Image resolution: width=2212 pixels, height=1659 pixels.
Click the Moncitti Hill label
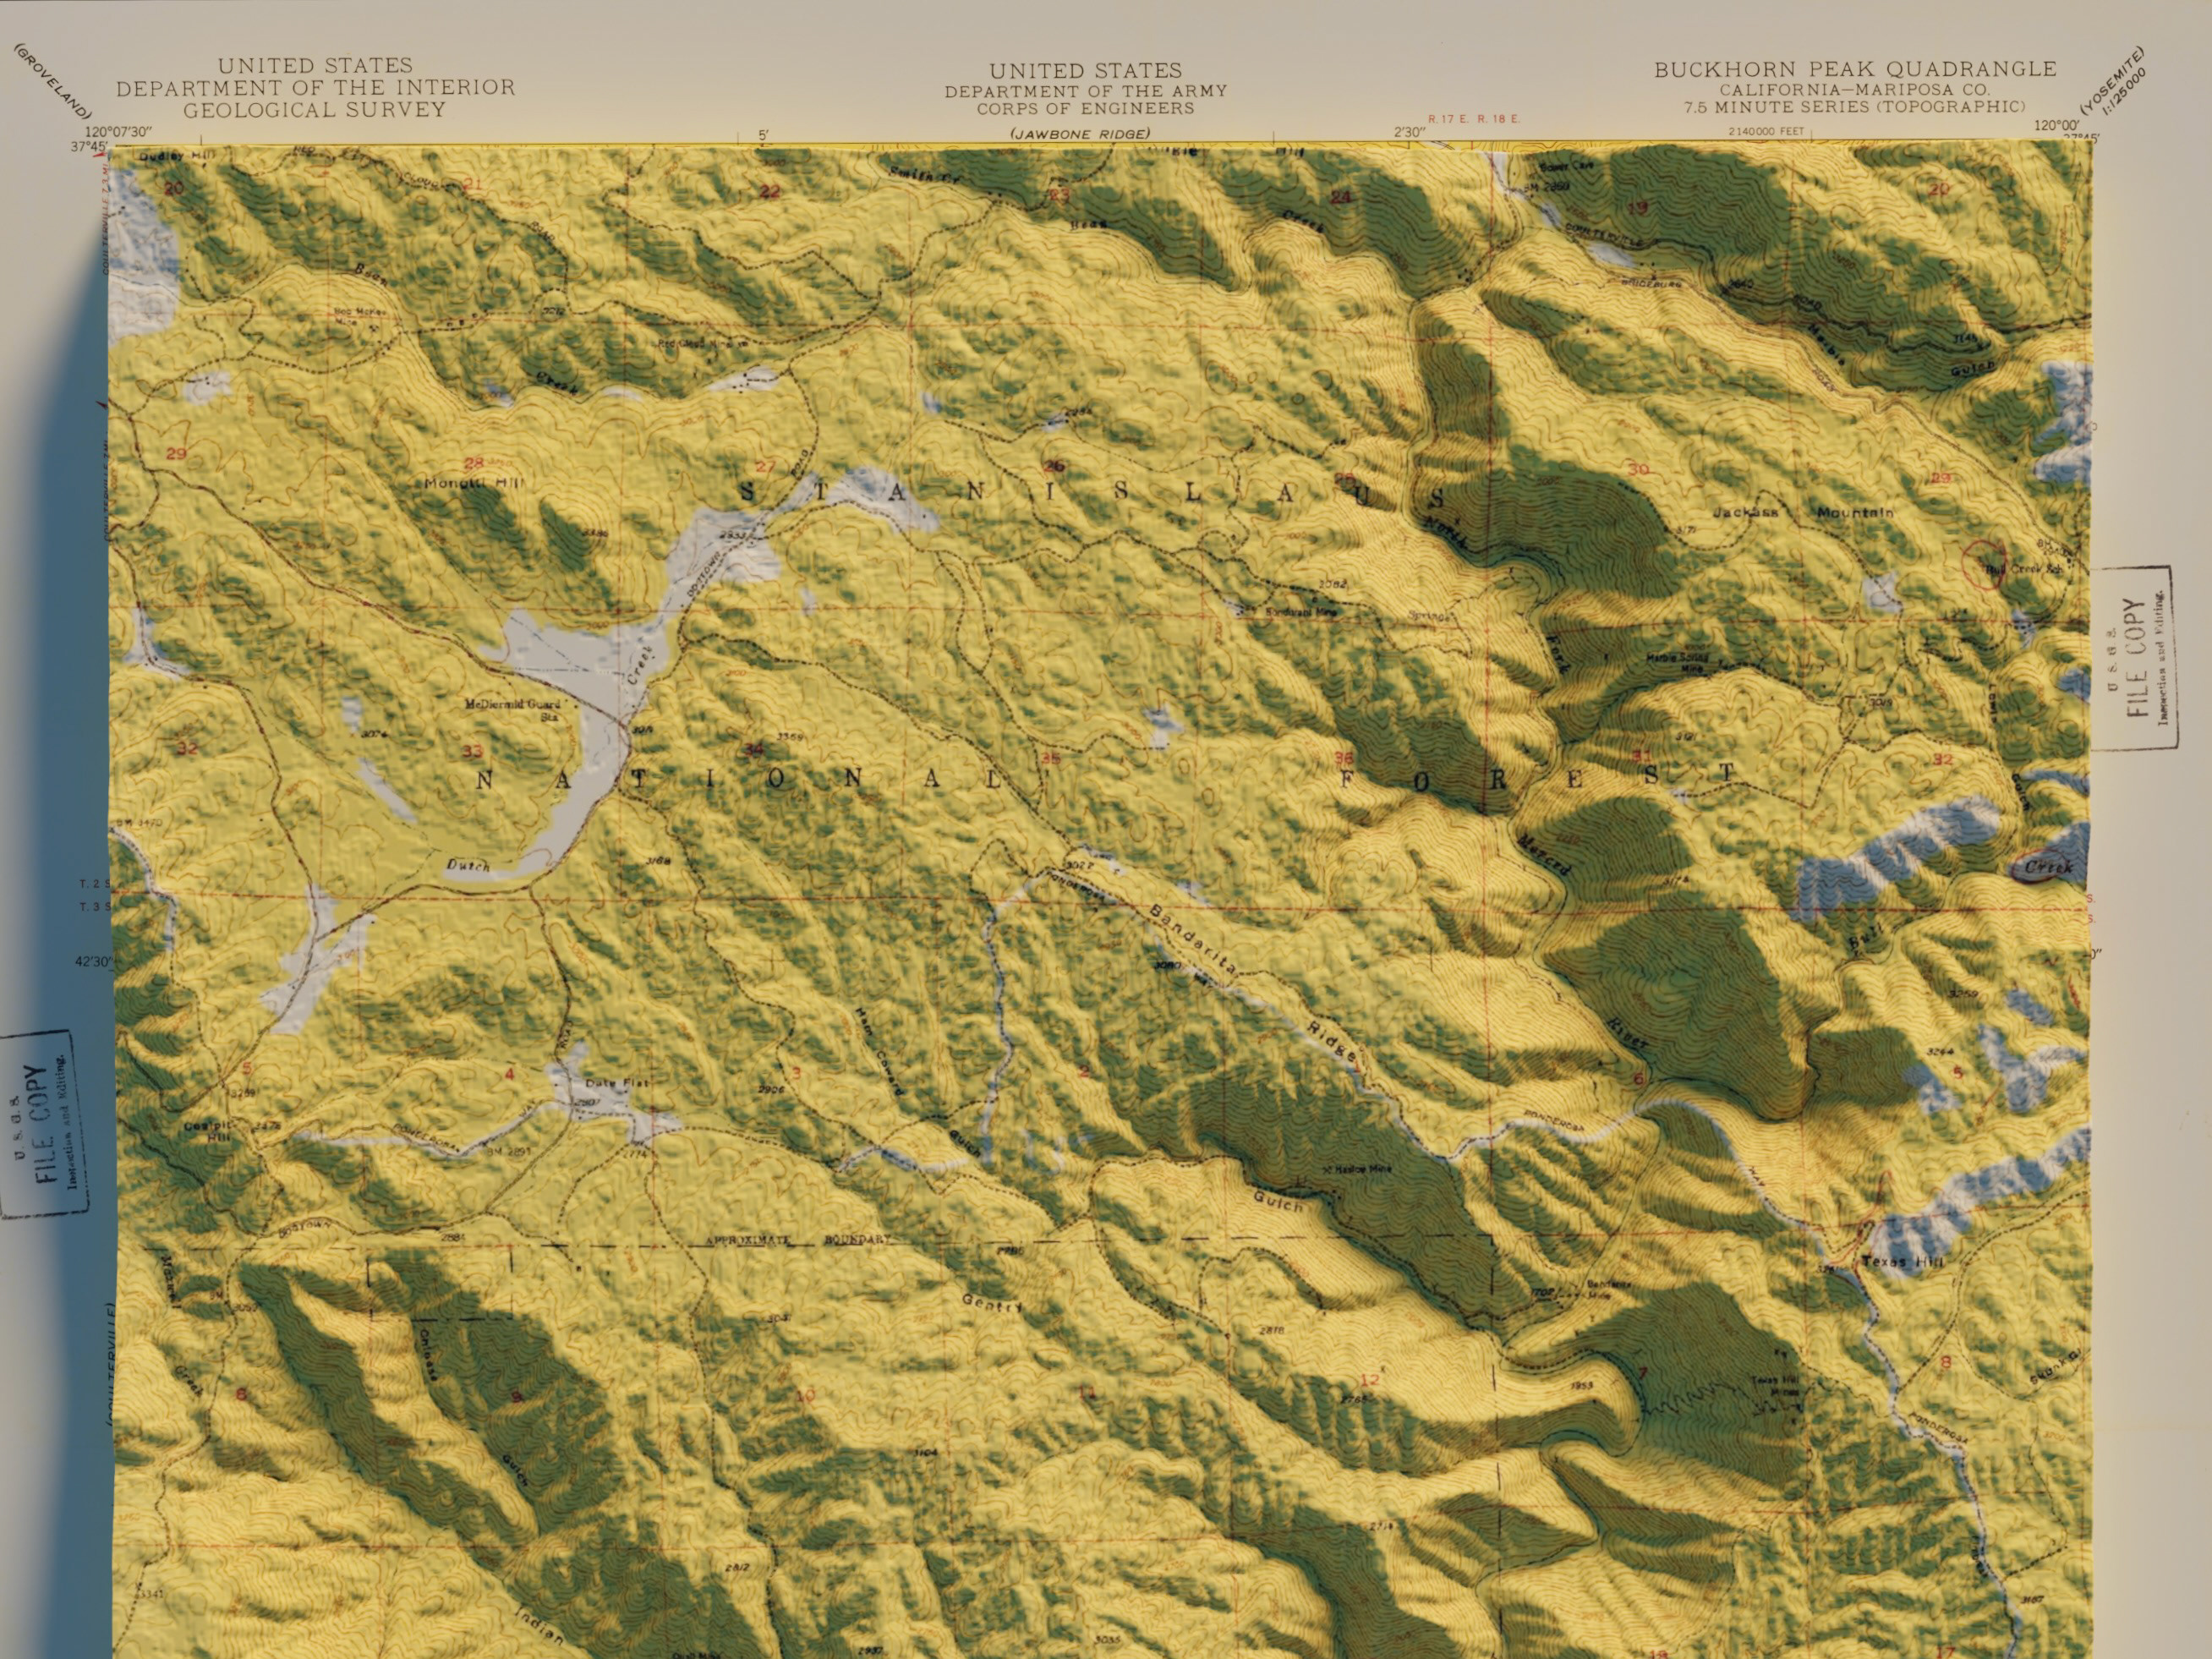pyautogui.click(x=473, y=483)
